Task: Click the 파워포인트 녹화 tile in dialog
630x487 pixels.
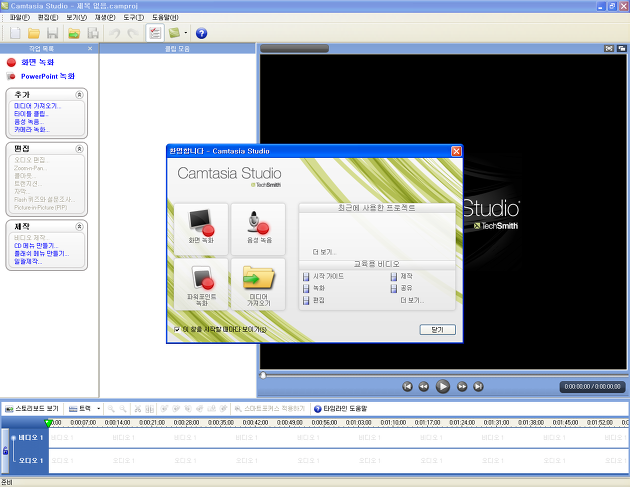Action: [x=201, y=284]
